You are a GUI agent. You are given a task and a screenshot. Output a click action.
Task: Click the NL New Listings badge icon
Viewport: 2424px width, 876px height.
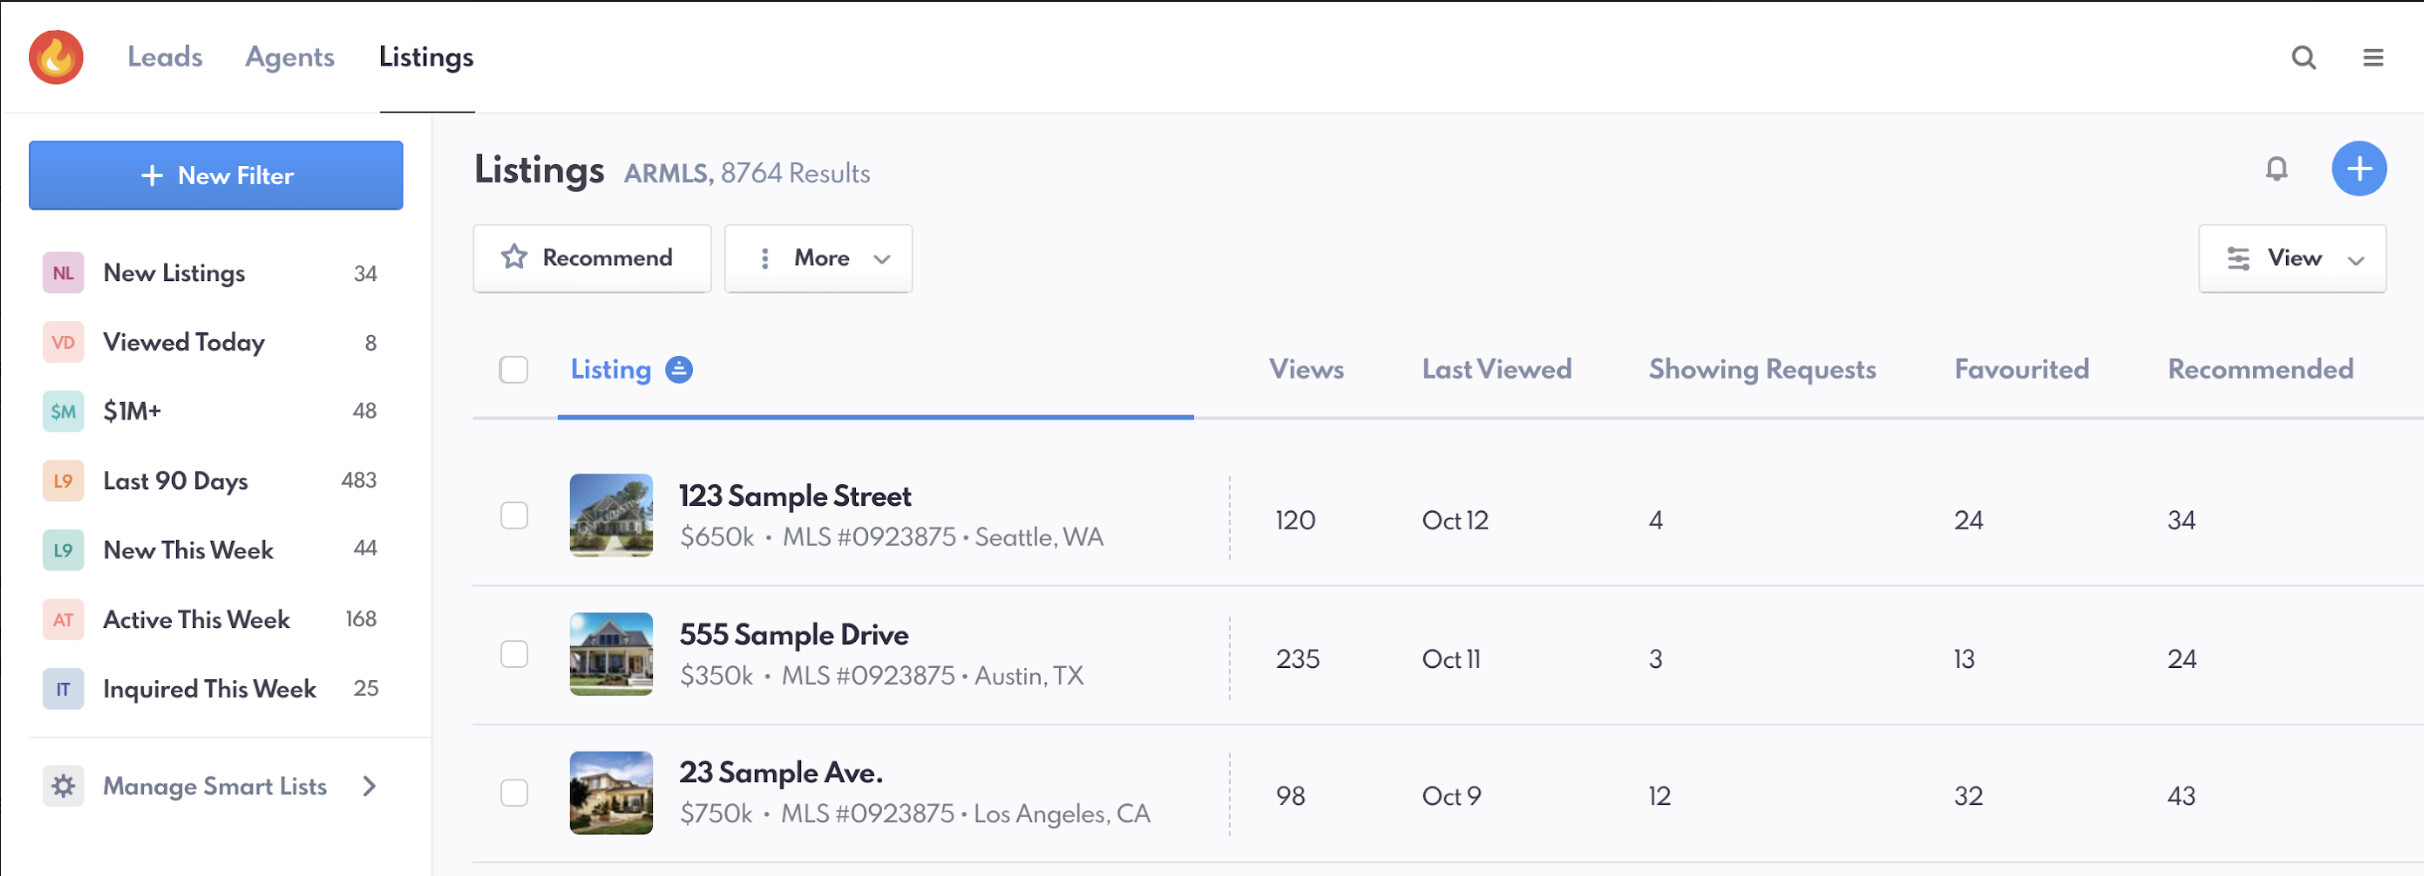click(63, 273)
